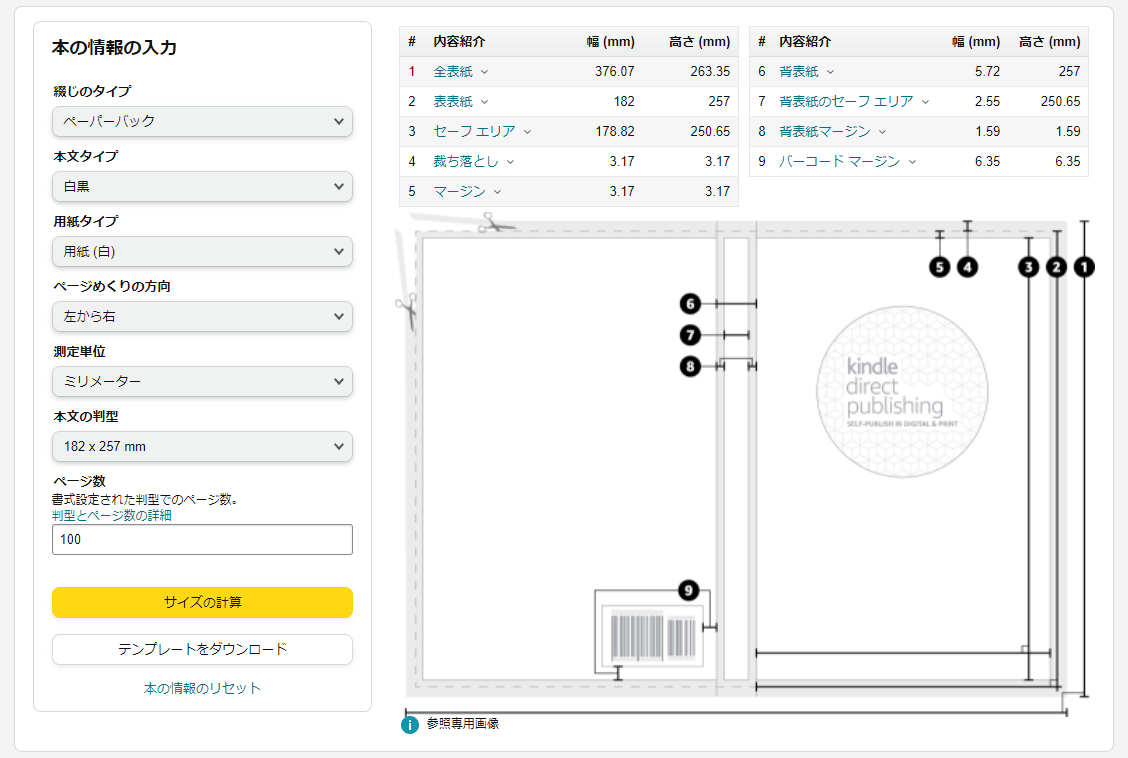Screen dimensions: 1128x758
Task: Open the 測定単位 dropdown showing ミリメーター
Action: 202,382
